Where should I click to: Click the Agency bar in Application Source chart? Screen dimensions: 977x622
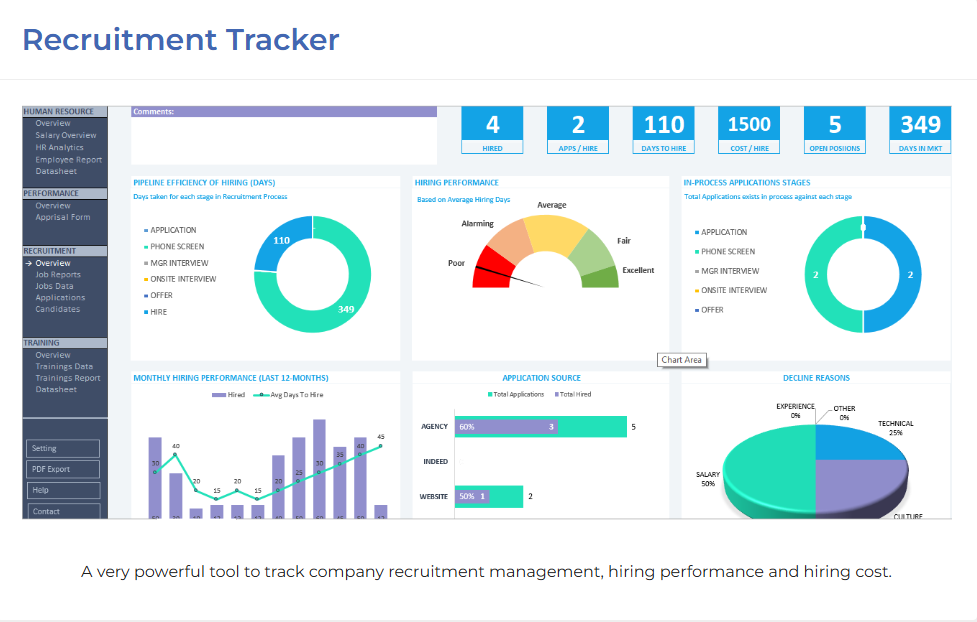tap(540, 427)
